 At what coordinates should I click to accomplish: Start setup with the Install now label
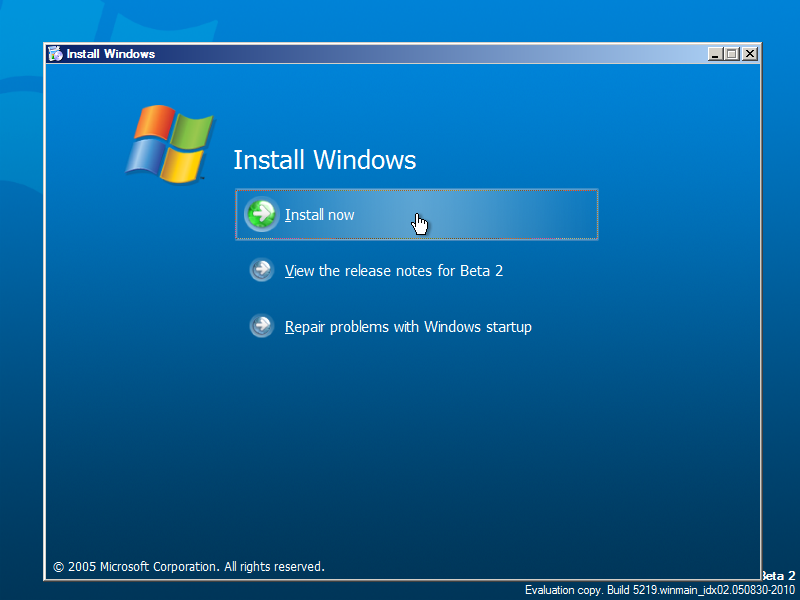[x=319, y=215]
